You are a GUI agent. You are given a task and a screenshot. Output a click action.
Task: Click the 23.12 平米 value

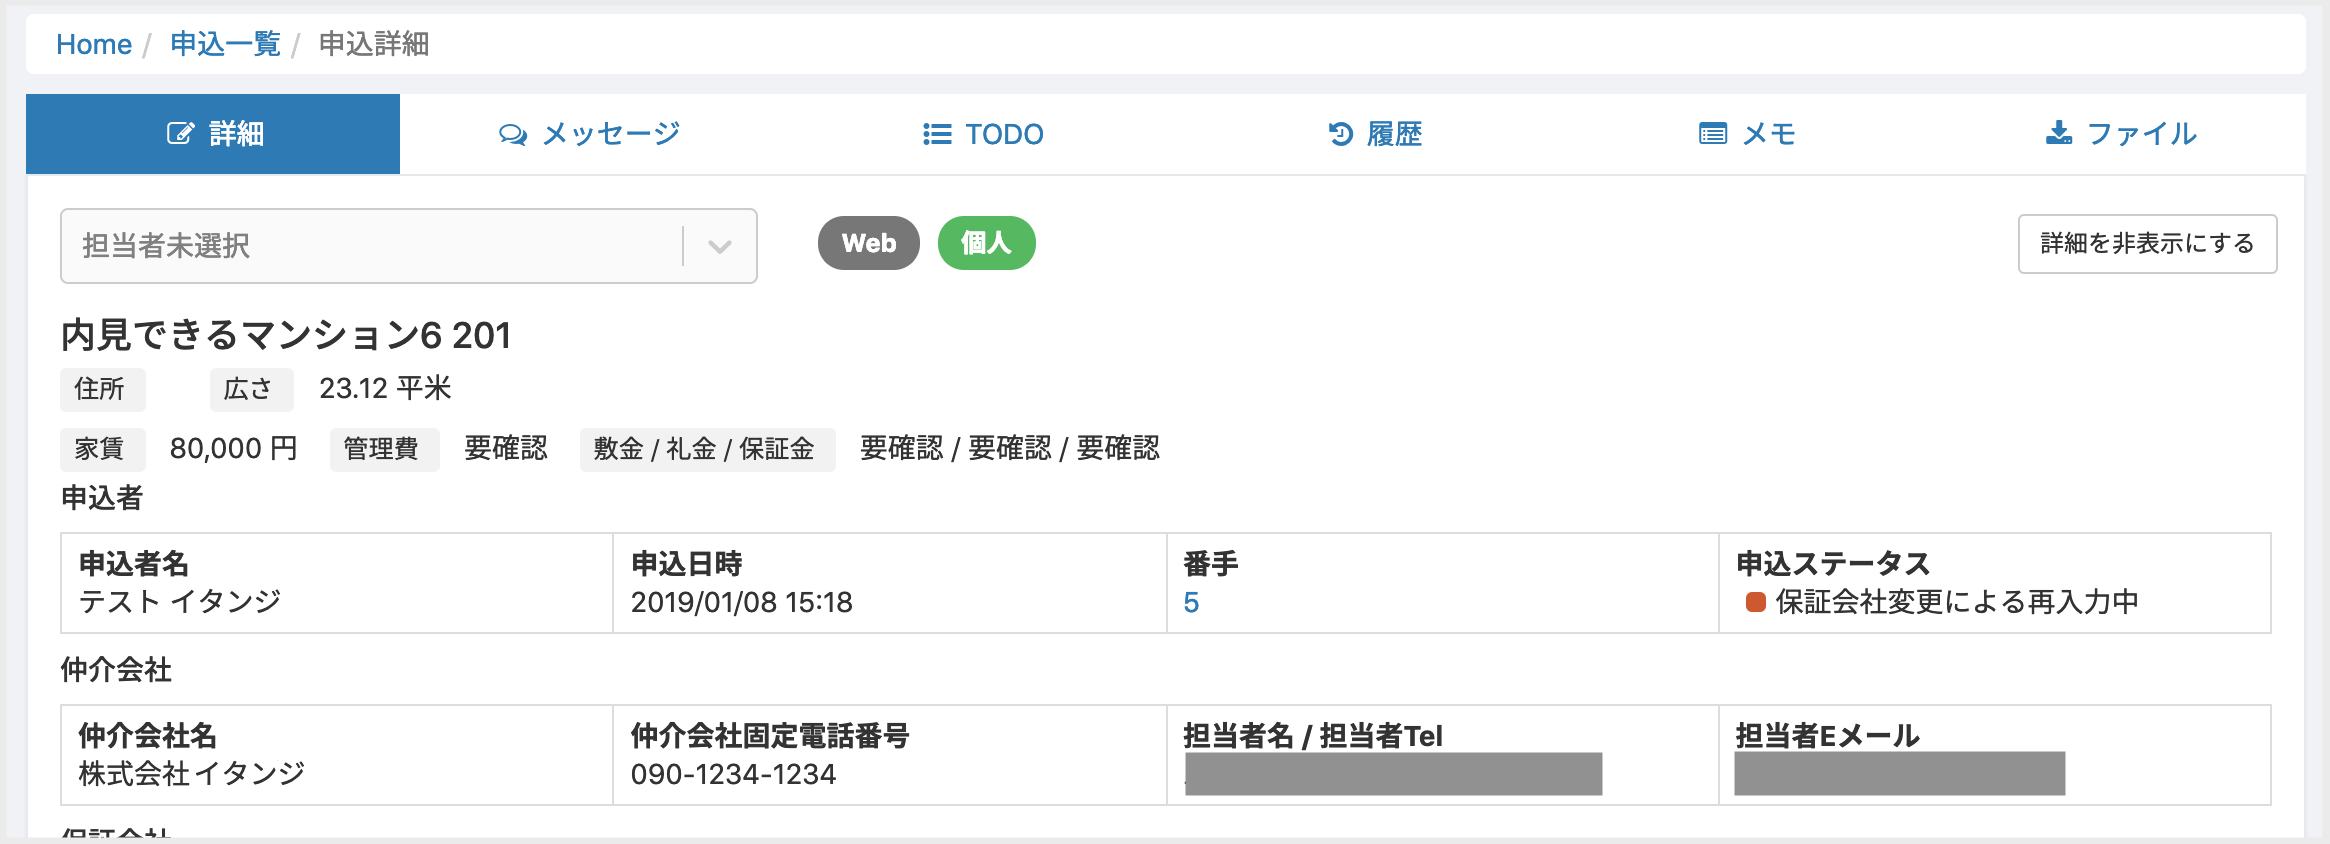click(385, 388)
